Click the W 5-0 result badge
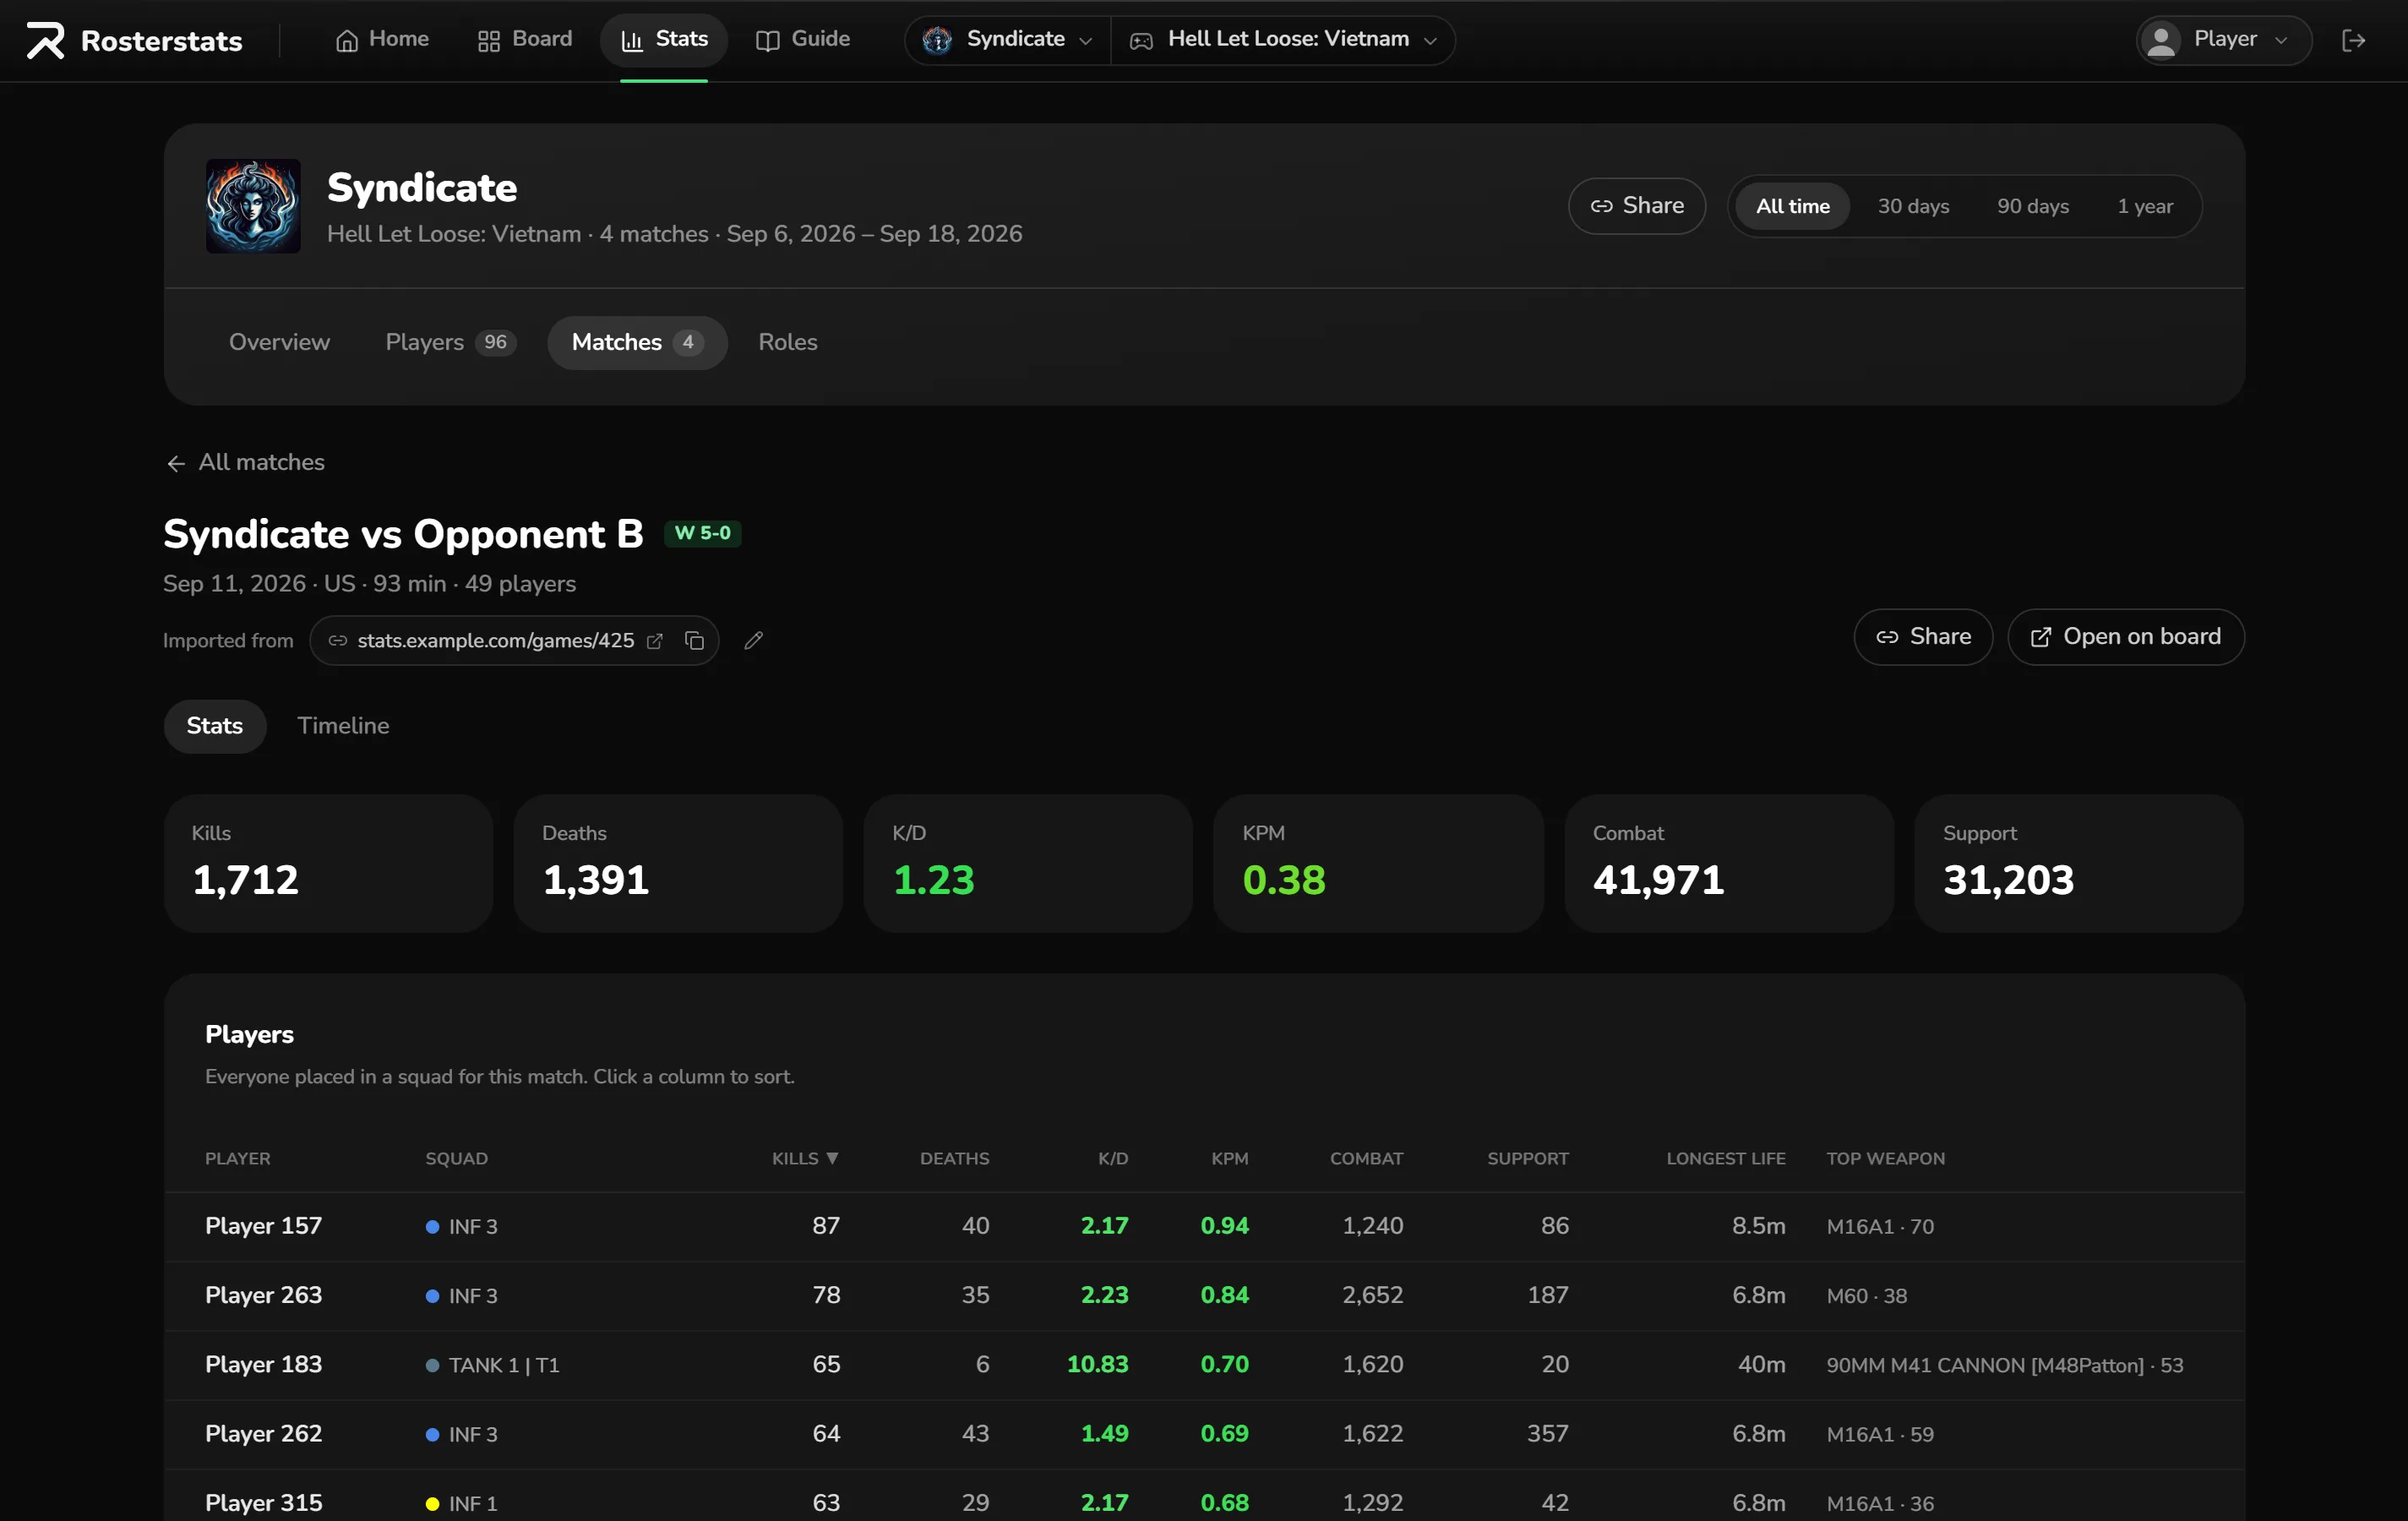This screenshot has height=1521, width=2408. pyautogui.click(x=702, y=533)
